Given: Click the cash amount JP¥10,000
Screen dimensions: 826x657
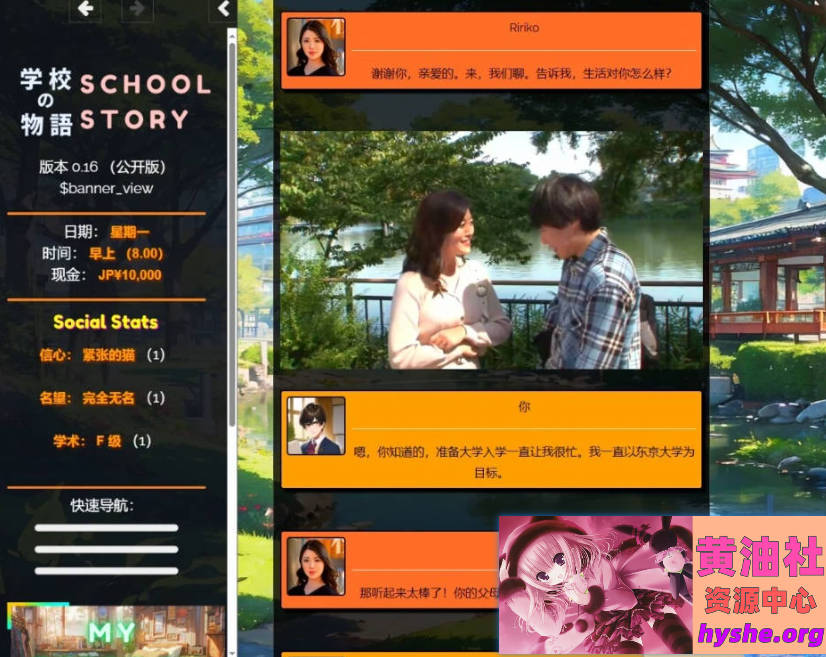Looking at the screenshot, I should tap(129, 275).
